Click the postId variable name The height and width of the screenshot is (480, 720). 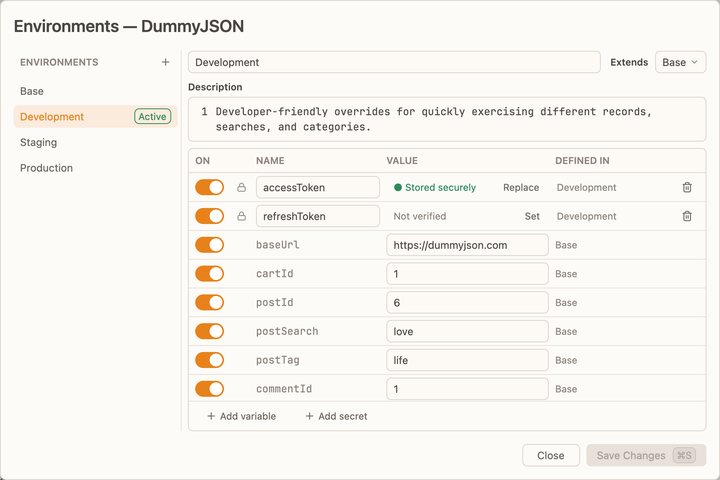(275, 303)
